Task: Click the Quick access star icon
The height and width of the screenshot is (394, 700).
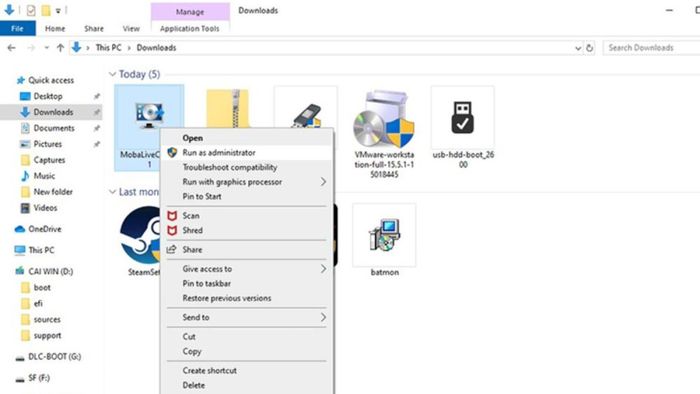Action: click(20, 80)
